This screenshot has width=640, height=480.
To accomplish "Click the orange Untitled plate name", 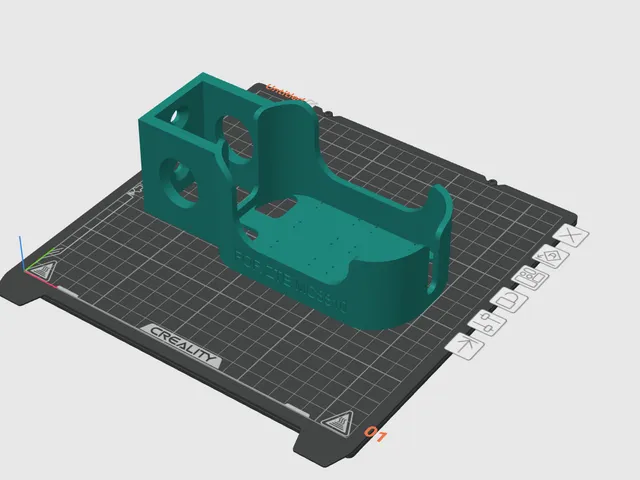I will [x=285, y=93].
